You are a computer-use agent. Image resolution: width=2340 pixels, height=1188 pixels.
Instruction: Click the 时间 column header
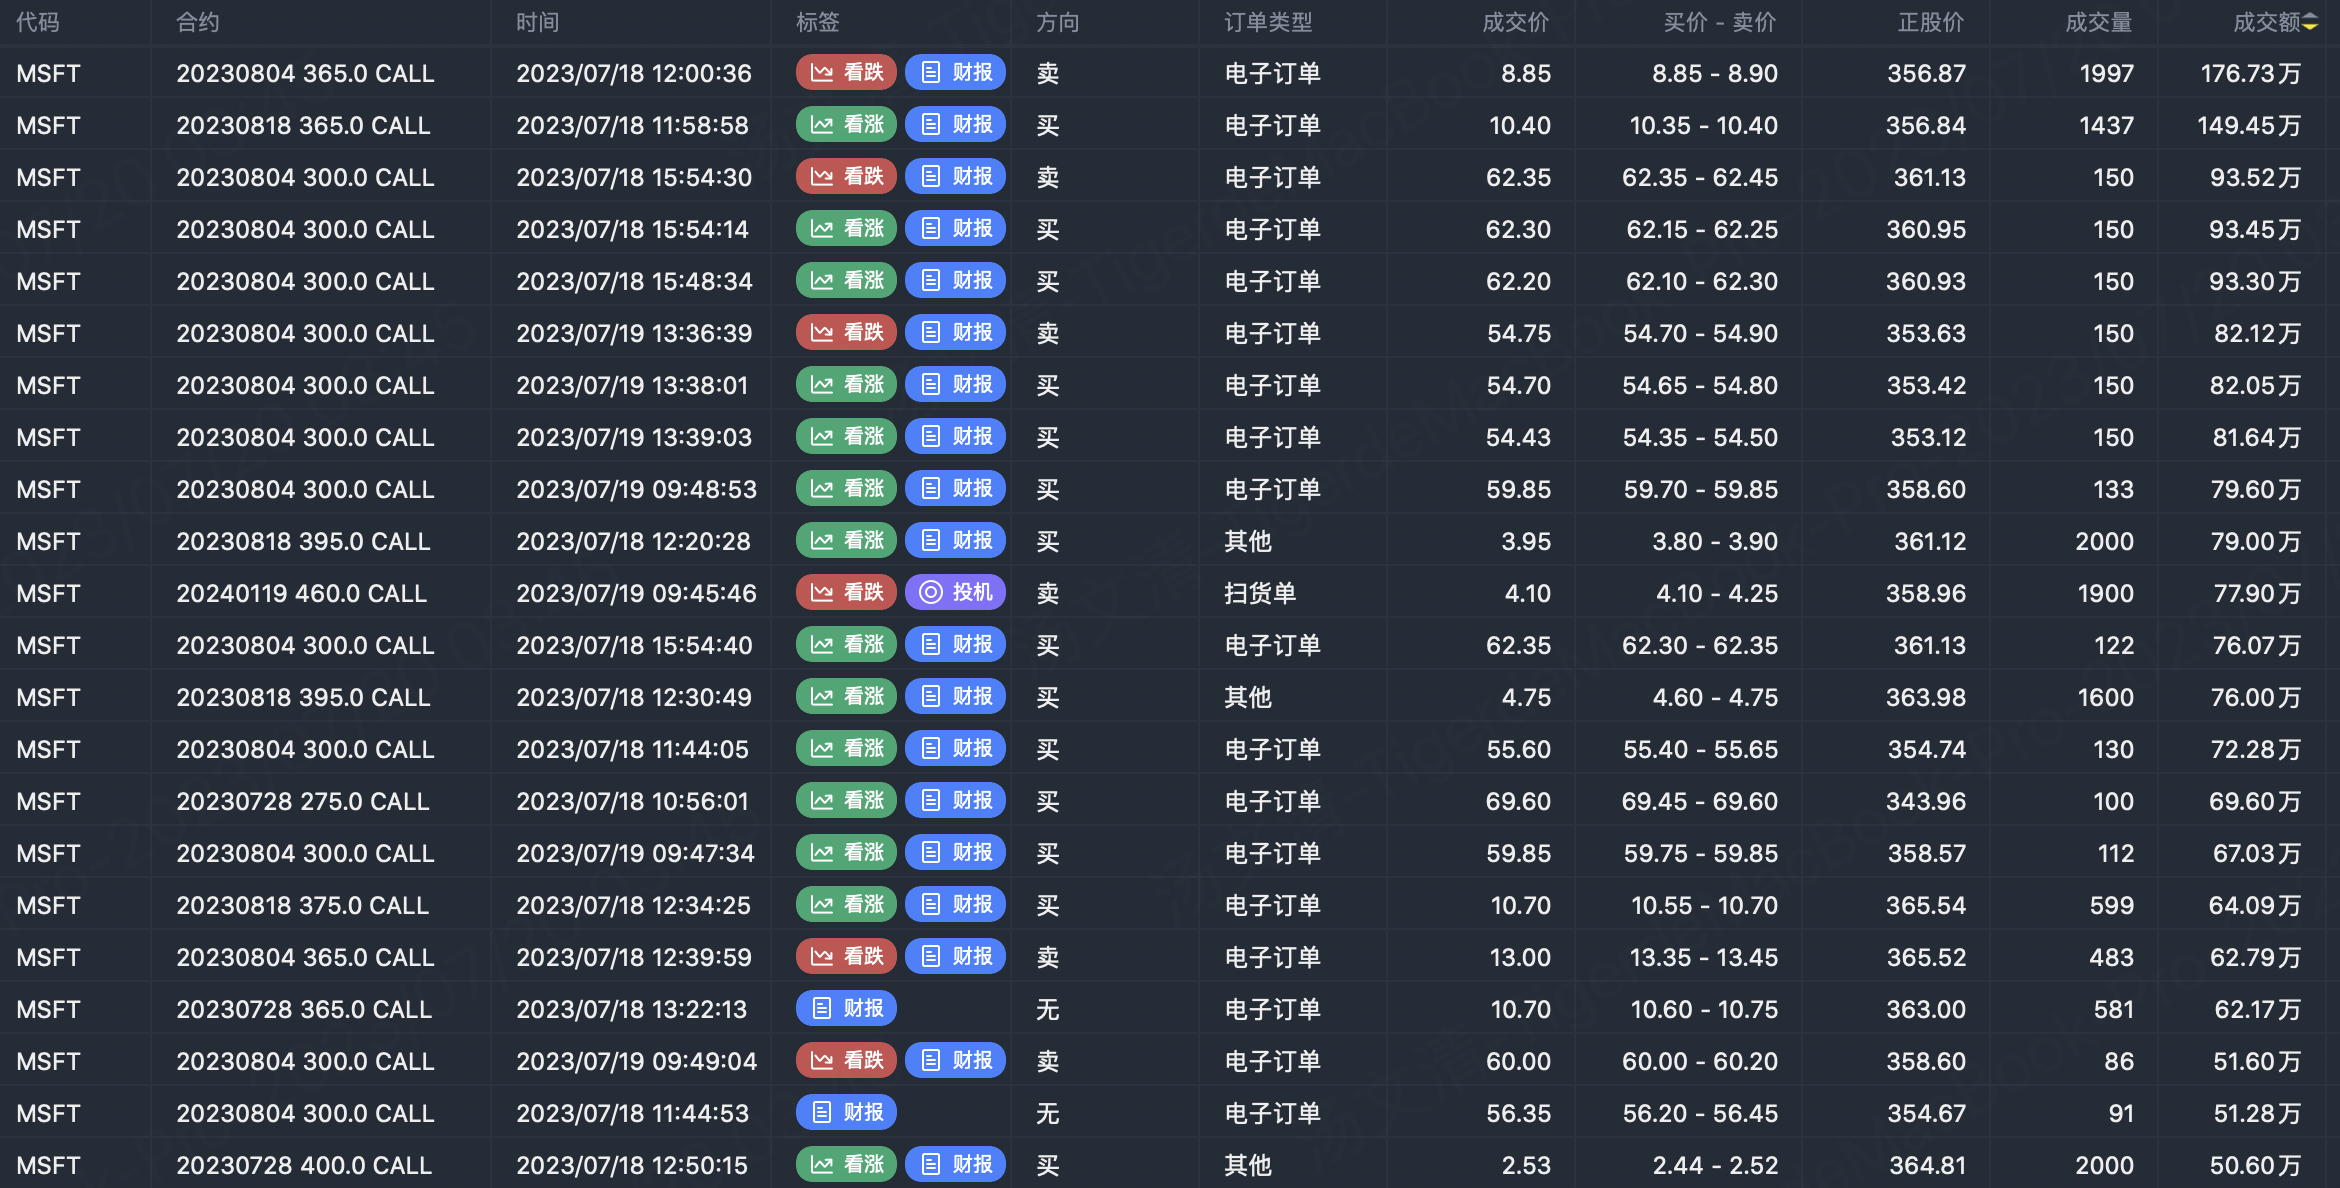[x=538, y=22]
